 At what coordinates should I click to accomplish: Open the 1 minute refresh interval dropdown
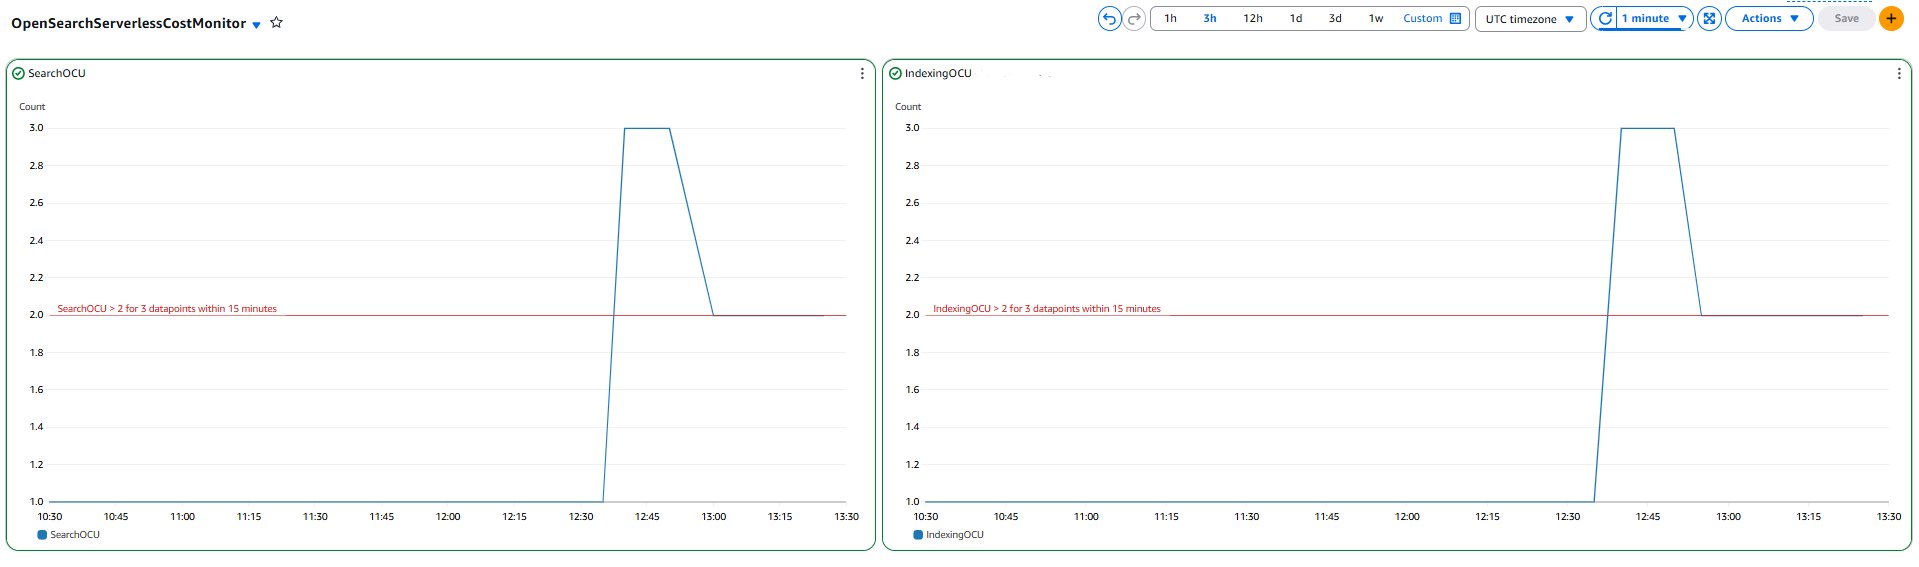(1653, 19)
